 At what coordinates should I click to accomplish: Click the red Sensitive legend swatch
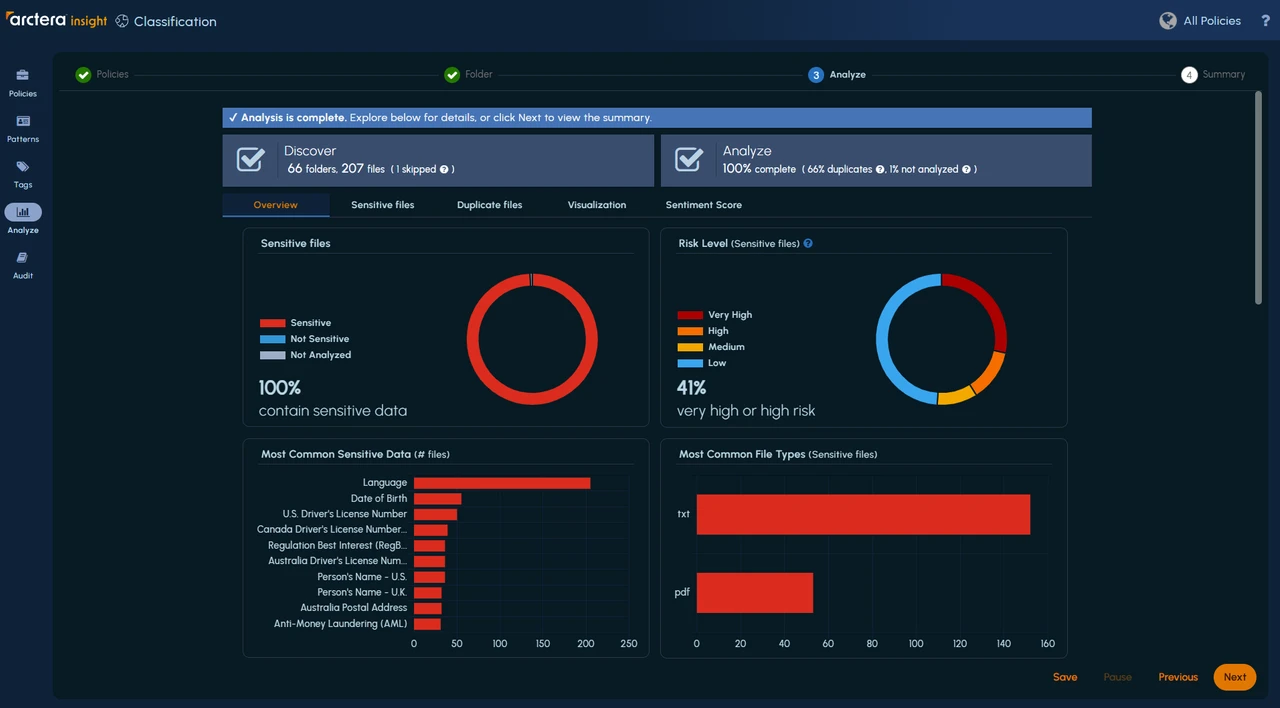point(274,322)
